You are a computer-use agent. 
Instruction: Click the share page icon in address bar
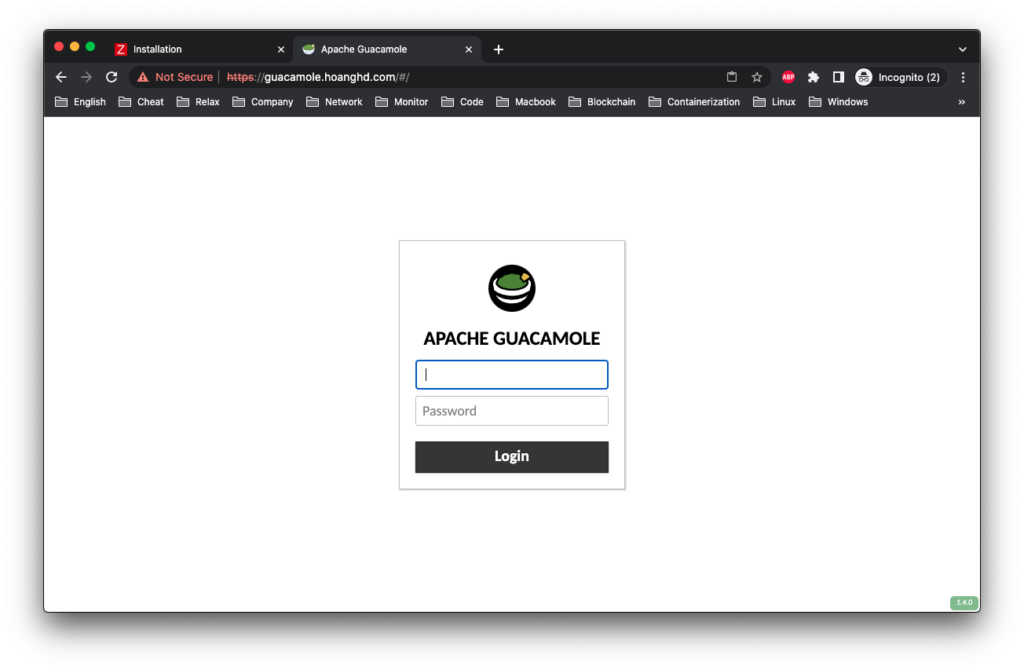coord(732,77)
